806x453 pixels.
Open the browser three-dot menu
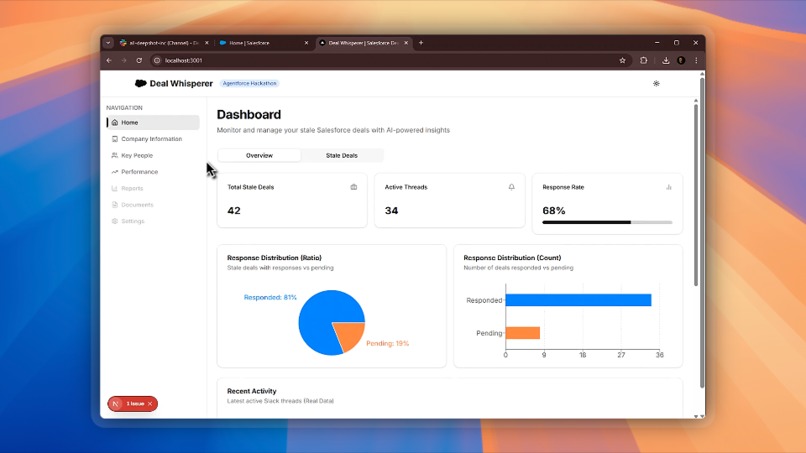696,60
